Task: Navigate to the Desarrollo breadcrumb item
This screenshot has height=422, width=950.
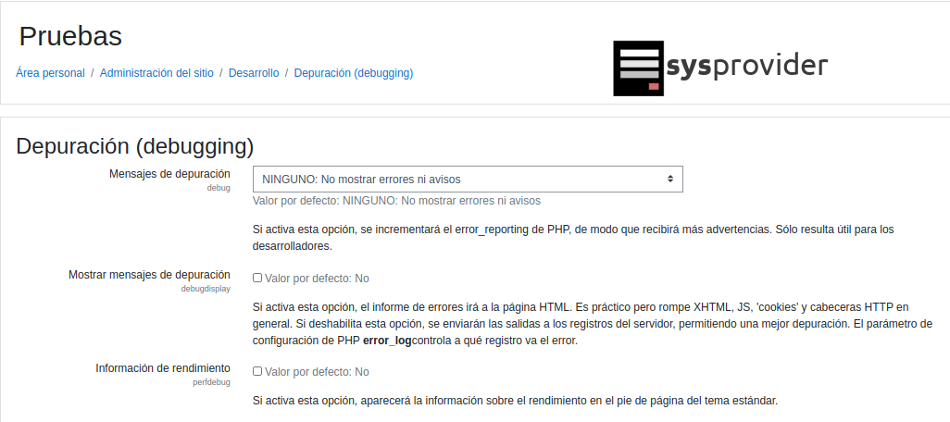Action: pos(253,73)
